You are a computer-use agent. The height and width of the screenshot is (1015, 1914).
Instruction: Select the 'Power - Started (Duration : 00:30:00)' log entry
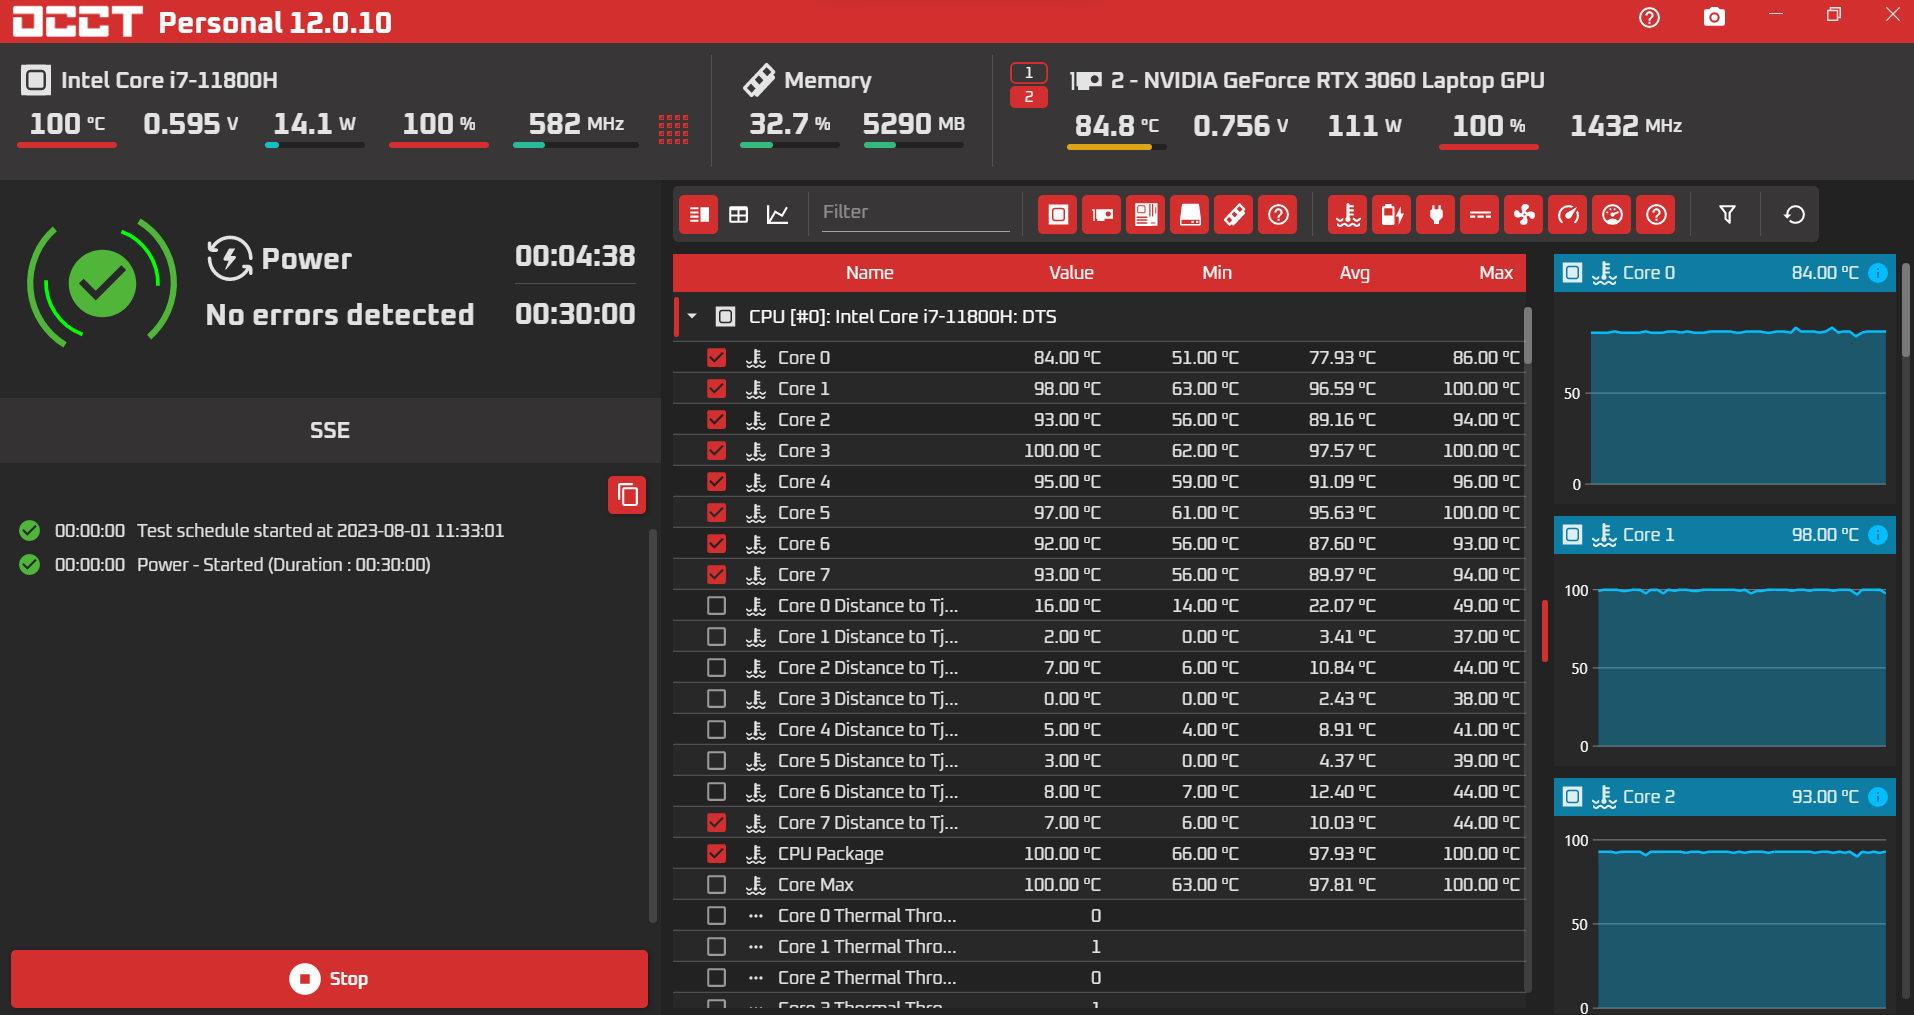(x=284, y=565)
